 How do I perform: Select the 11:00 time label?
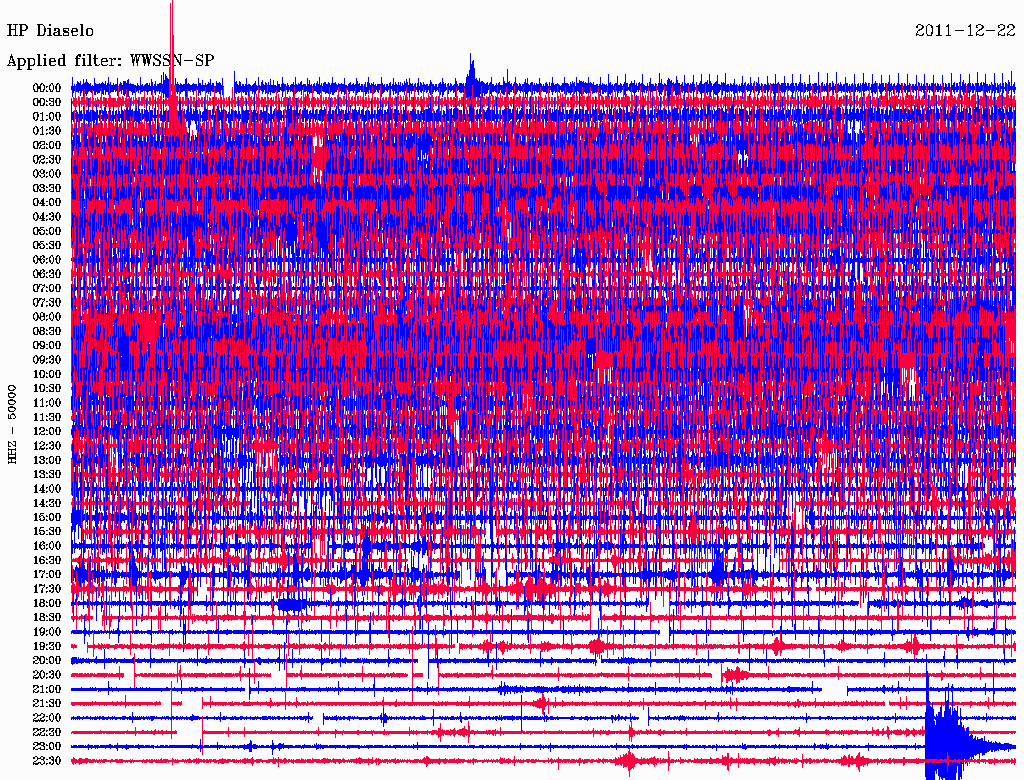click(47, 403)
